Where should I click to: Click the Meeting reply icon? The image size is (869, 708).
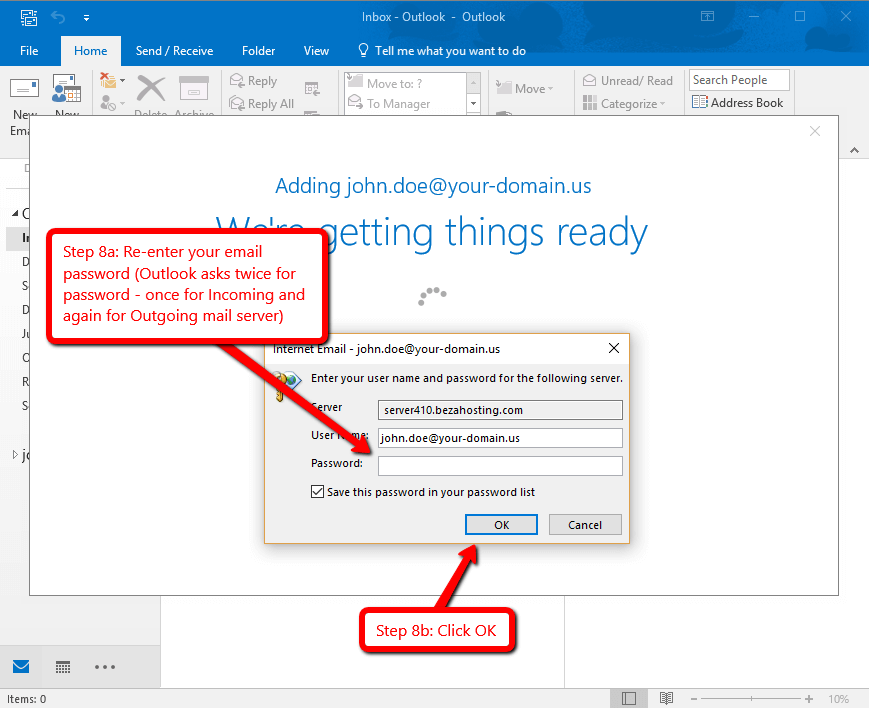point(312,89)
